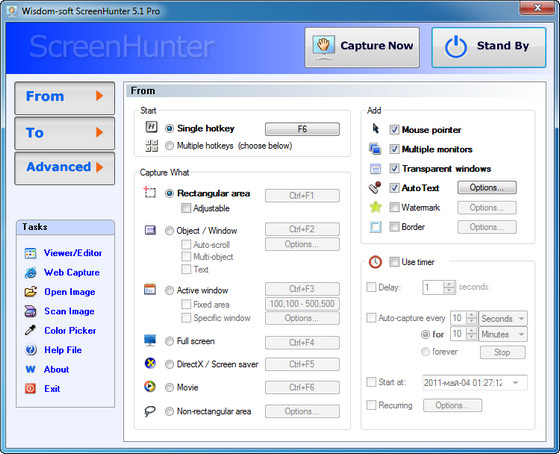Viewport: 560px width, 454px height.
Task: Click the 'for' duration value spinner
Action: pos(472,334)
